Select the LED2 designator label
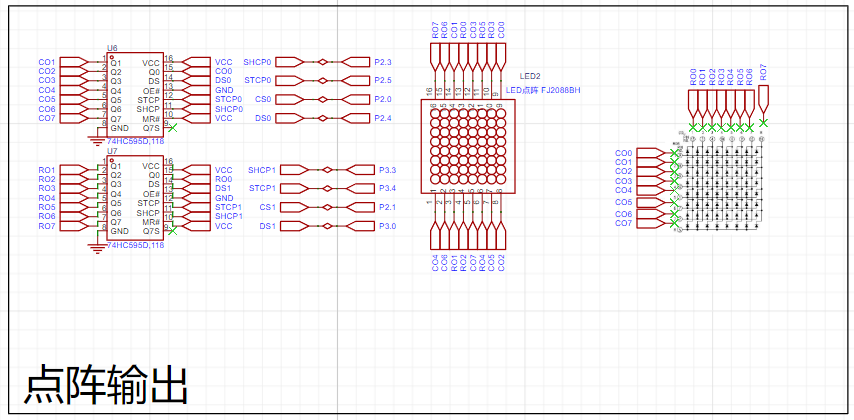854x420 pixels. 530,76
